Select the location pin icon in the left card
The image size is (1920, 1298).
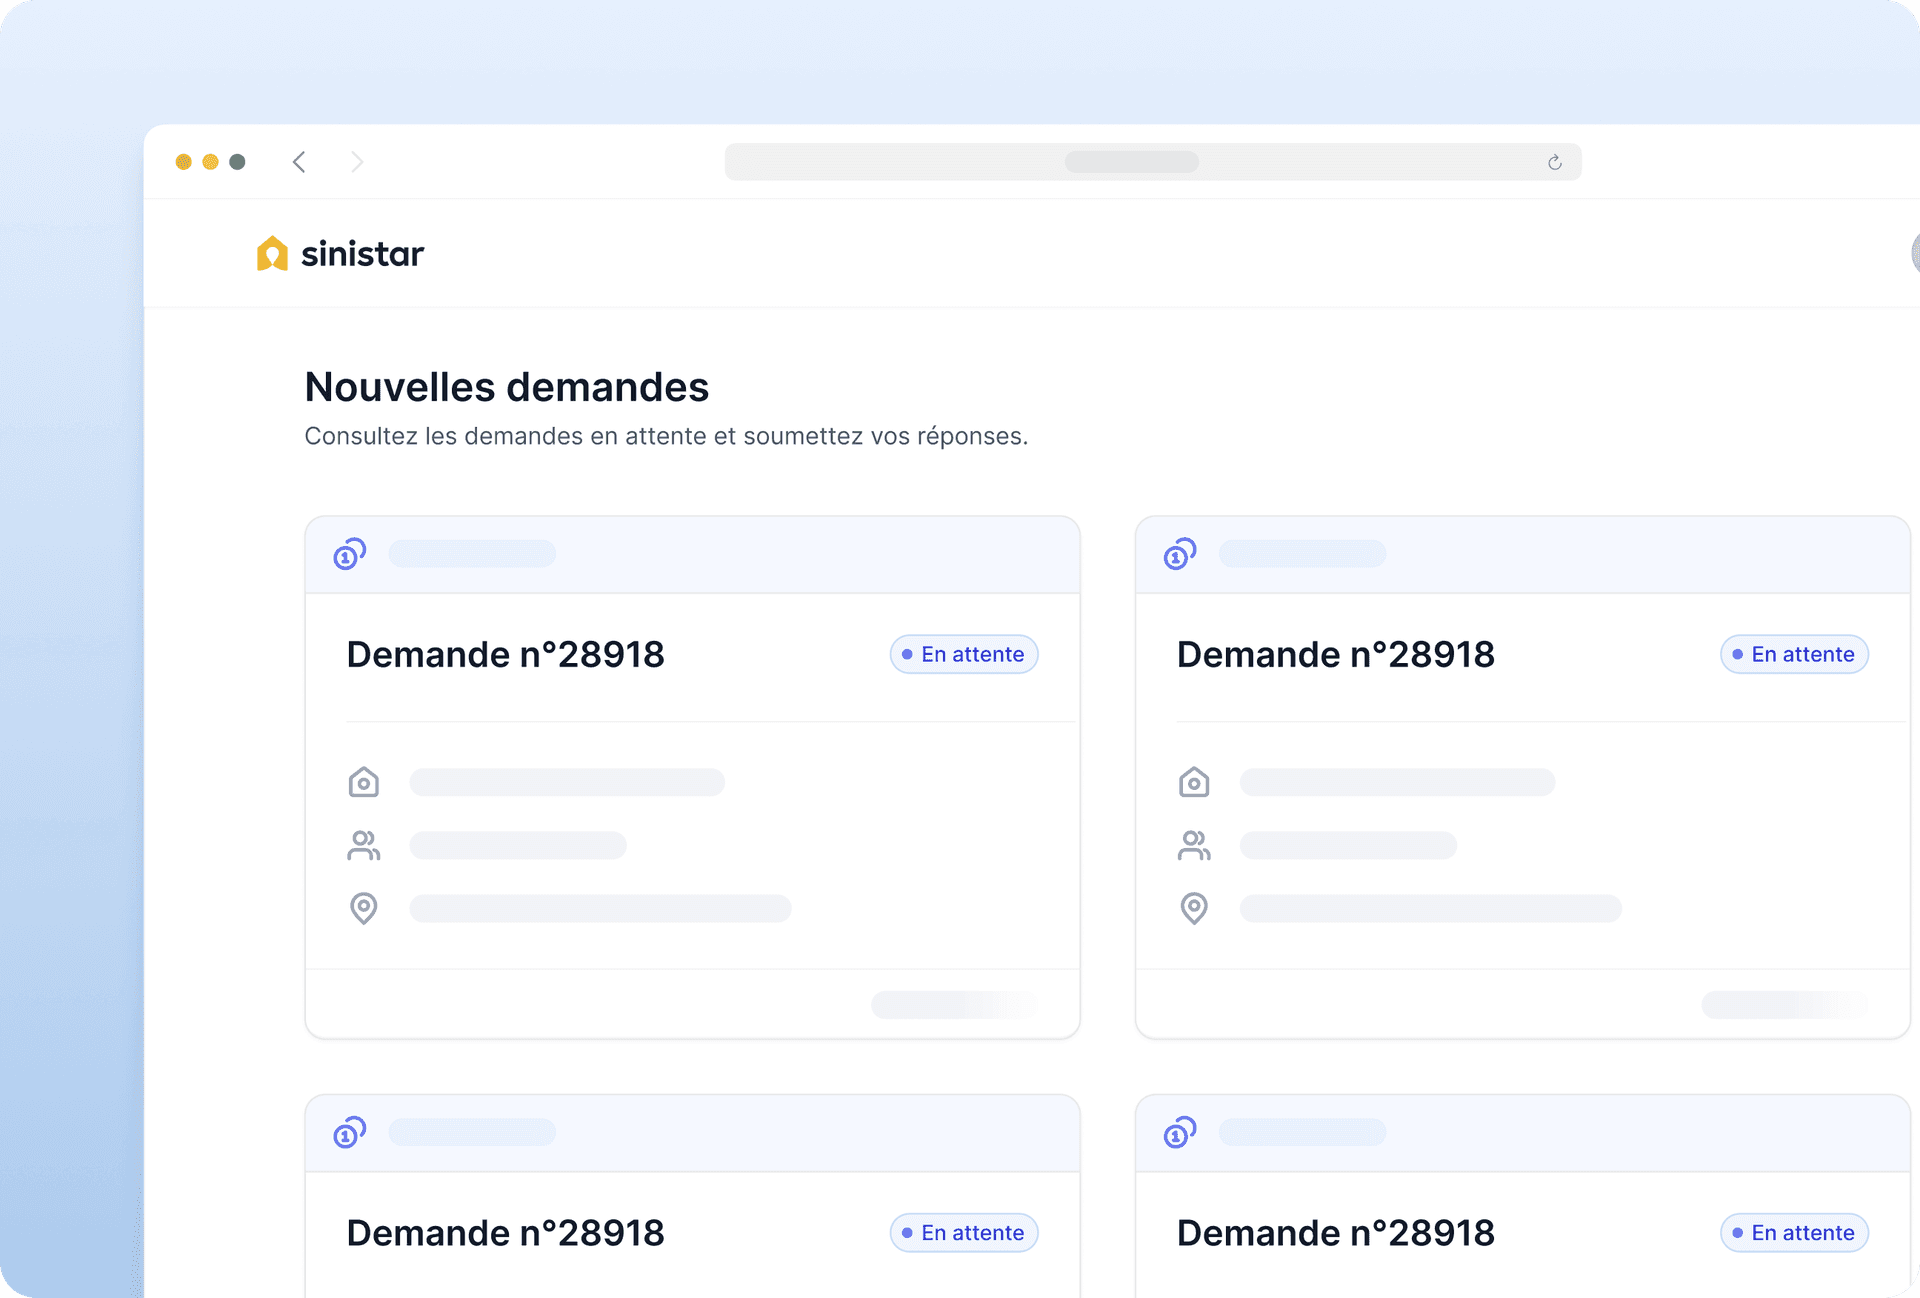(364, 908)
